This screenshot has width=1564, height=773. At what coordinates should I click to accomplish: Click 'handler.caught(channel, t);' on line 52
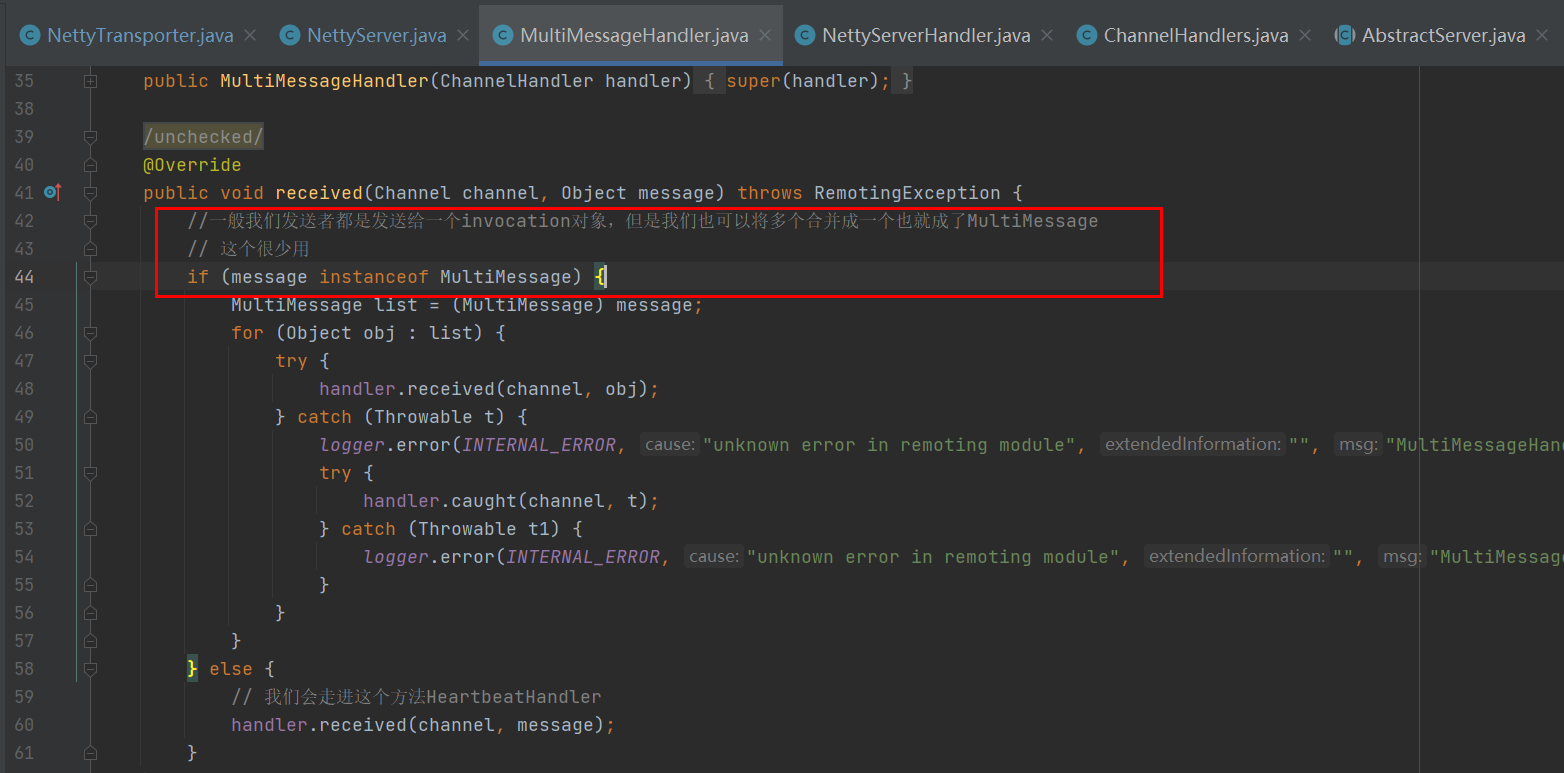[x=511, y=501]
